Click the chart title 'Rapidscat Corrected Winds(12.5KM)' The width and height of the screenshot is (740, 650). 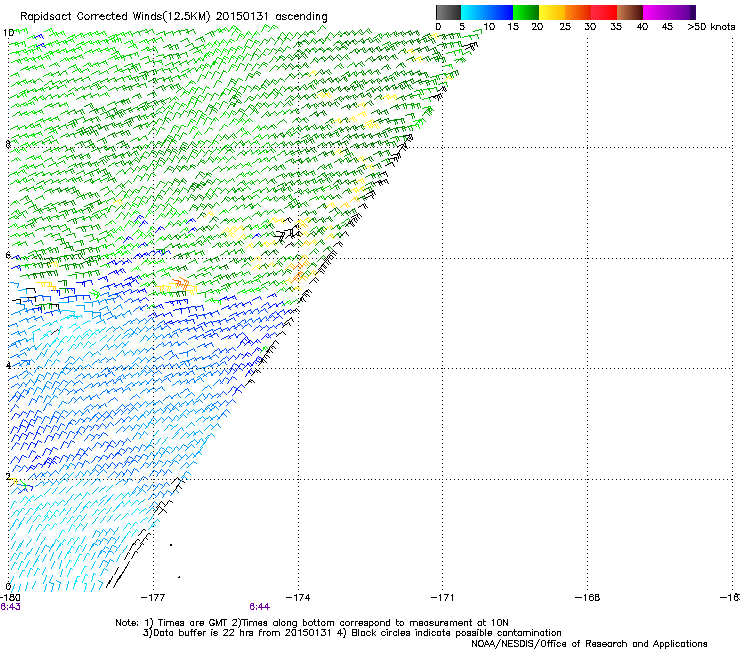point(115,17)
